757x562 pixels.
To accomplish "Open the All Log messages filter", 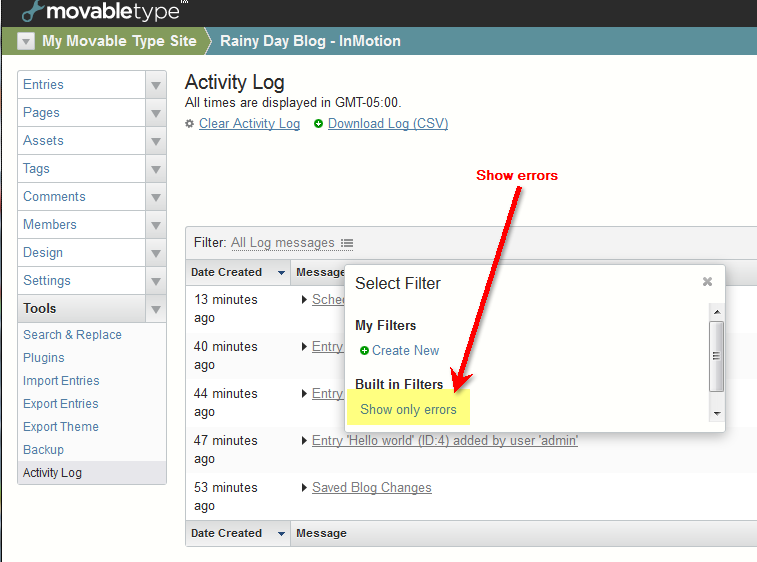I will click(x=282, y=242).
